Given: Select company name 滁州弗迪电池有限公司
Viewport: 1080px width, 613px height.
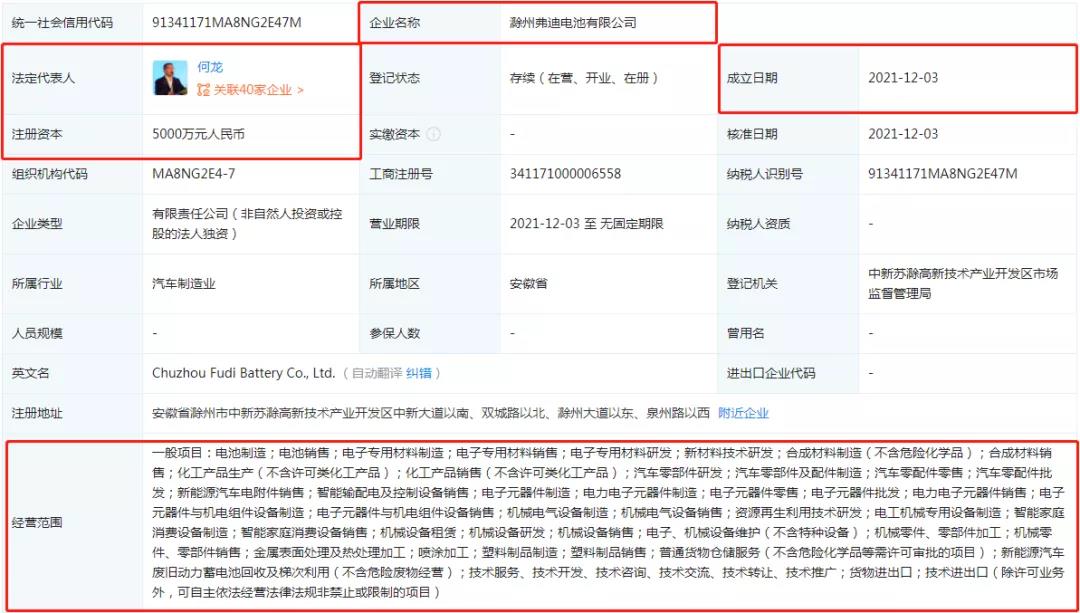Looking at the screenshot, I should 573,23.
